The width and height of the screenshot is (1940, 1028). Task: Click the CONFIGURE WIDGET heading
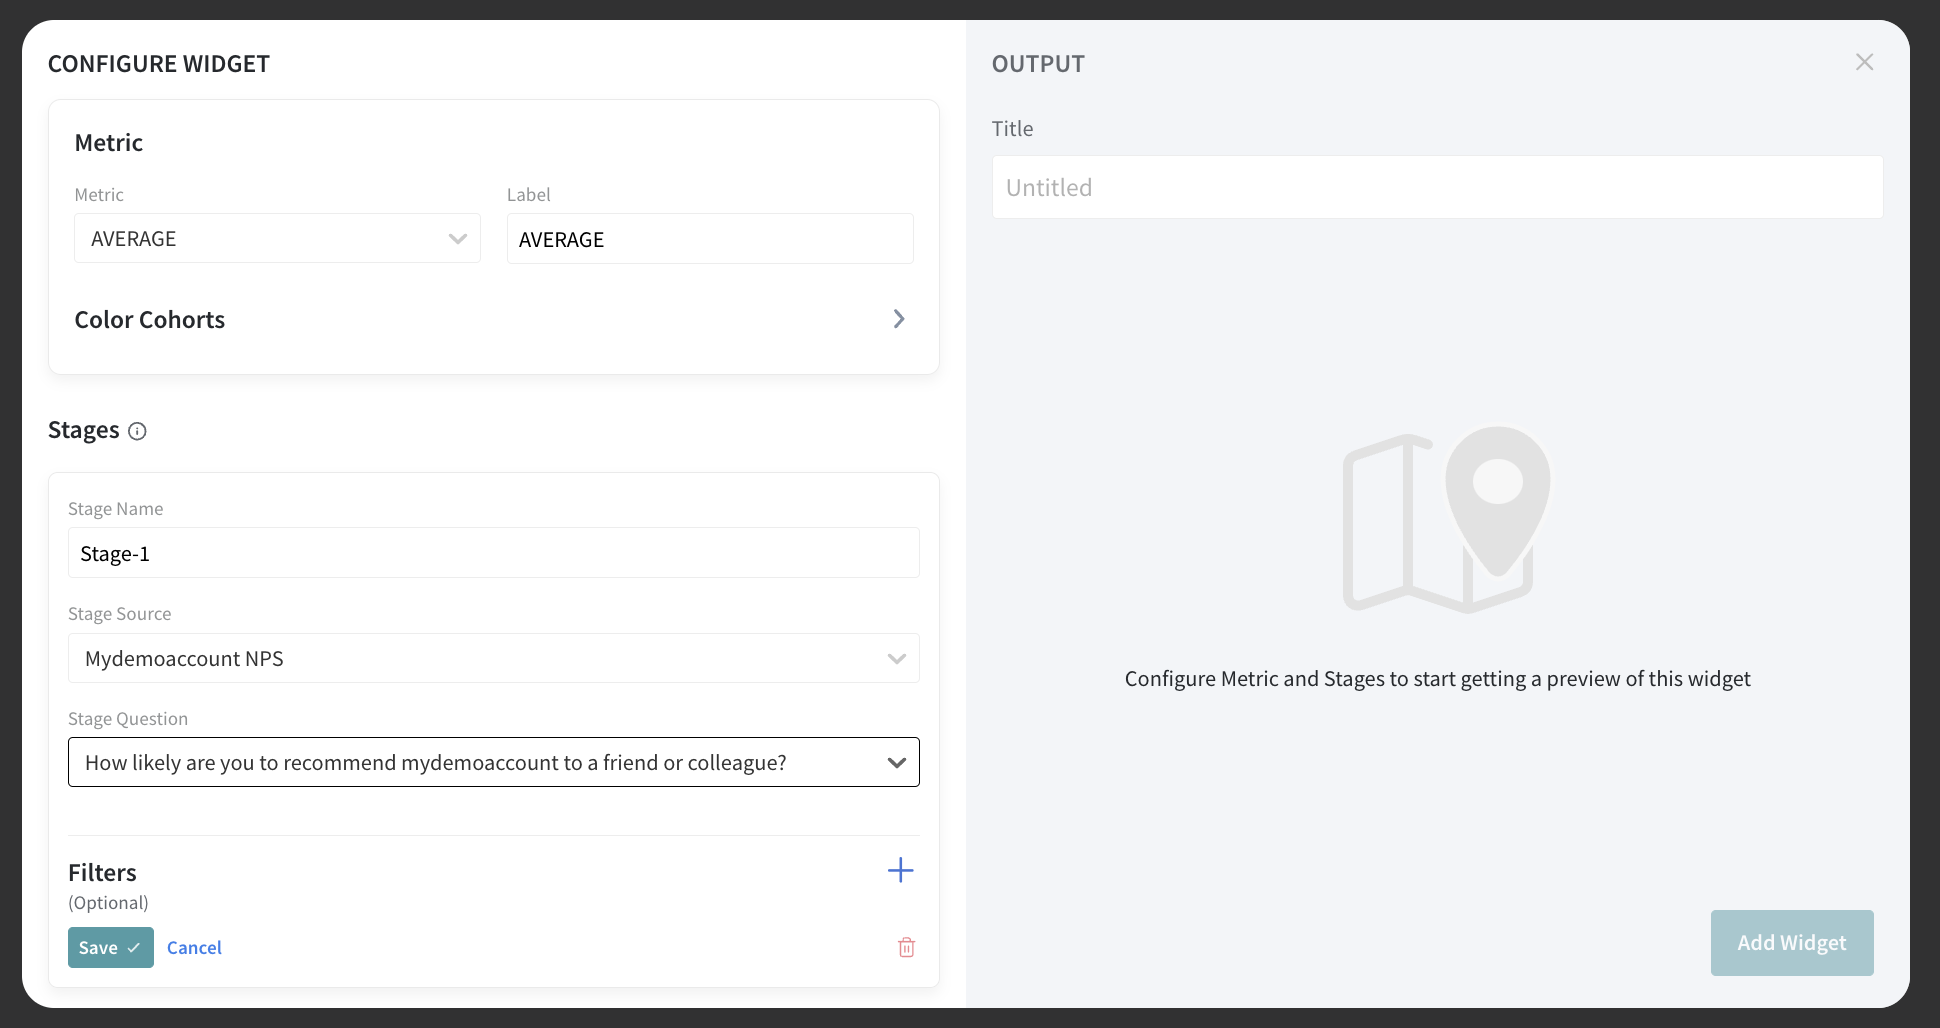159,64
